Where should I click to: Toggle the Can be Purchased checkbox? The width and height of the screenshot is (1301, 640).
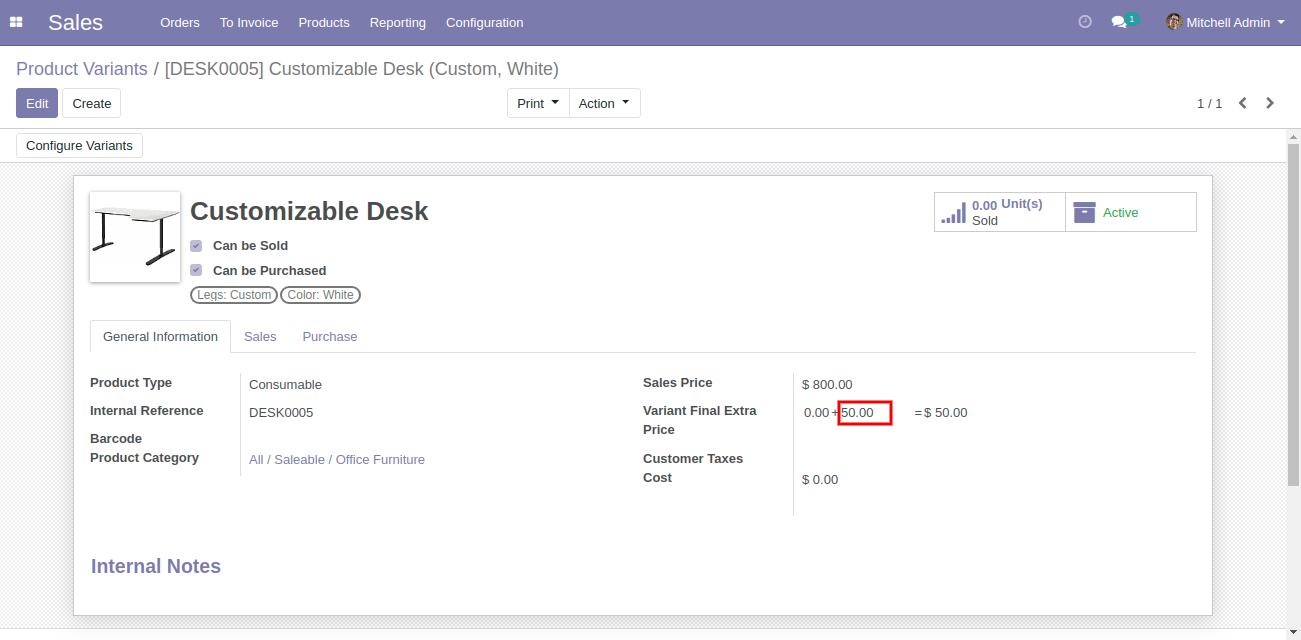pos(196,271)
